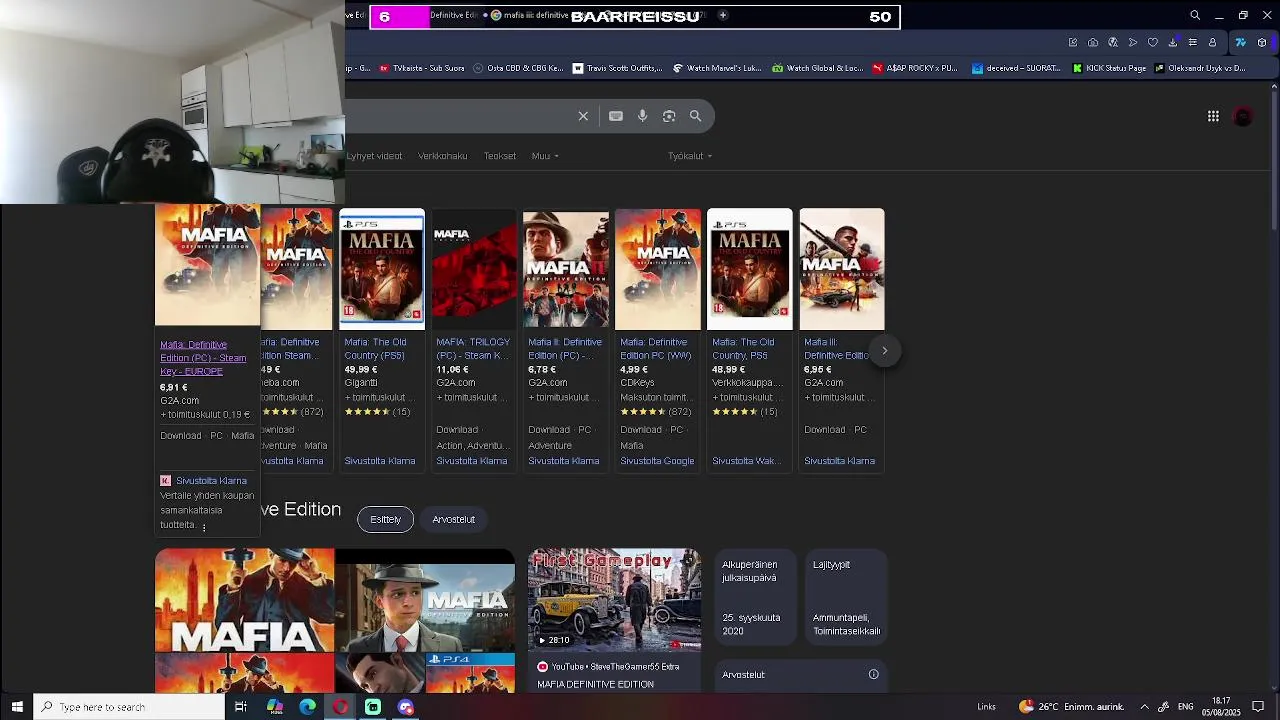Open the taskbar clock showing 18.17
The height and width of the screenshot is (720, 1280).
tap(1220, 707)
